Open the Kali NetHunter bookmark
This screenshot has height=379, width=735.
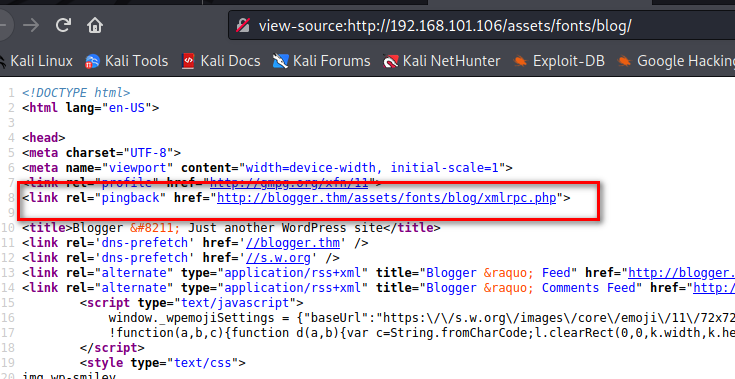tap(442, 61)
